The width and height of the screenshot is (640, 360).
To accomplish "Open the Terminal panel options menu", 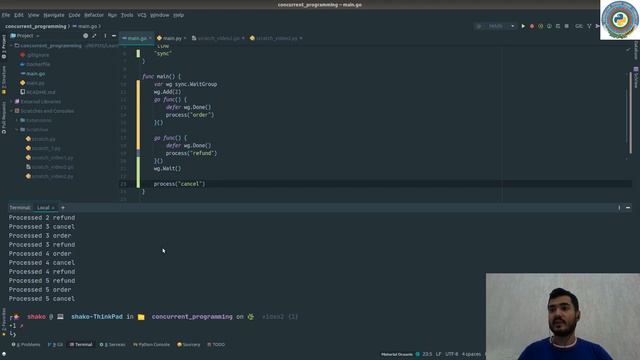I will pos(619,208).
